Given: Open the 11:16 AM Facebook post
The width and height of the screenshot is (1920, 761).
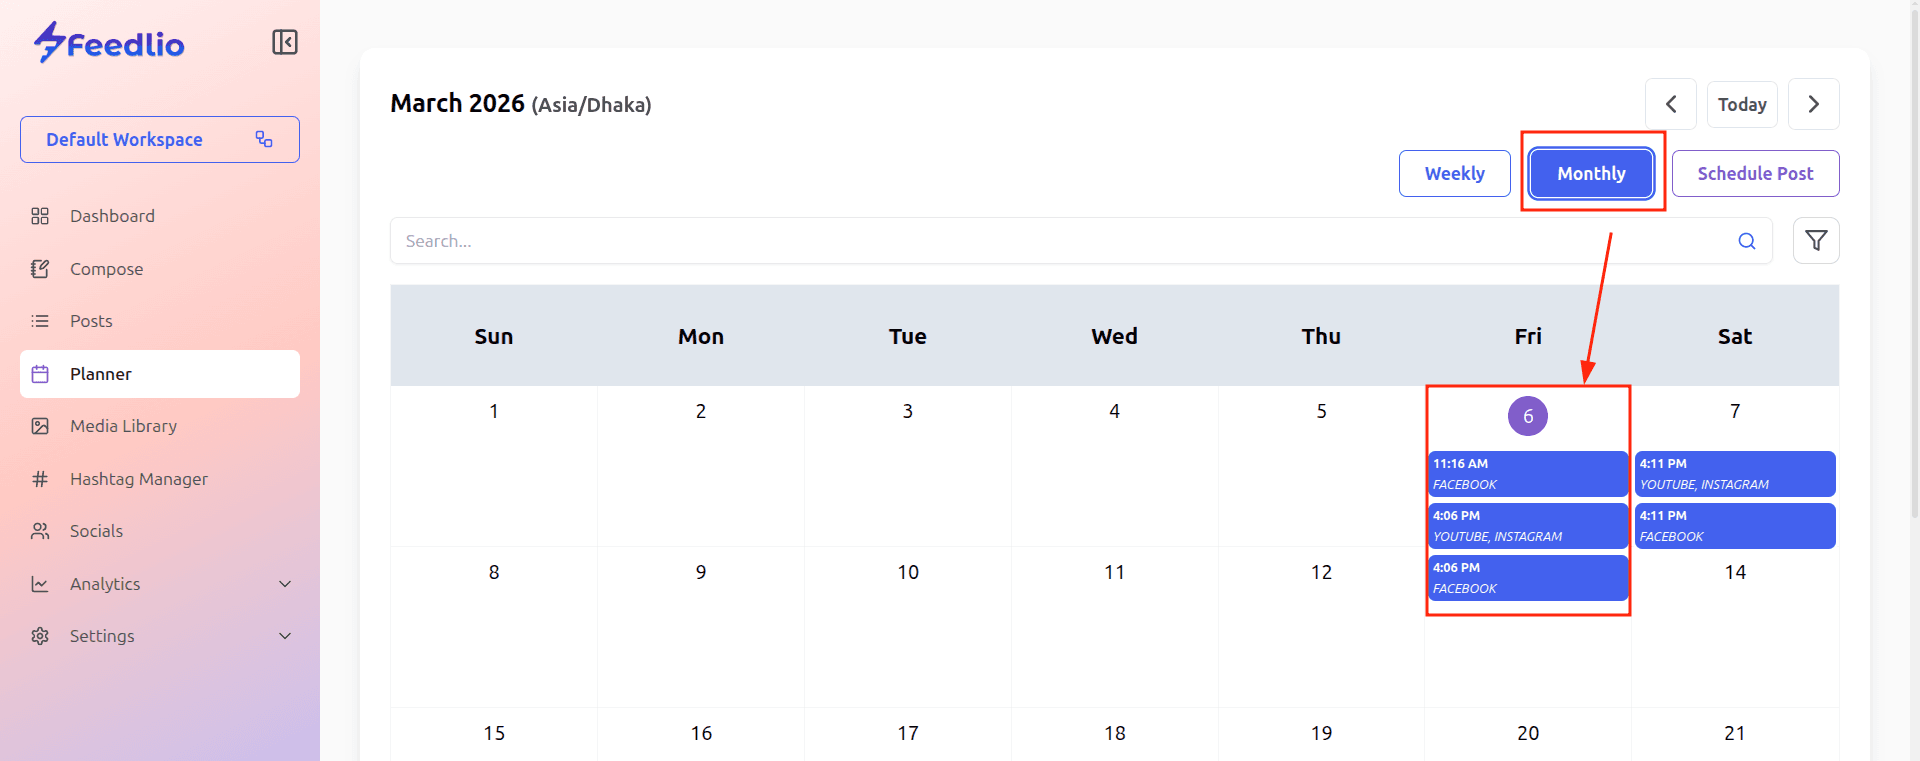Looking at the screenshot, I should tap(1527, 474).
